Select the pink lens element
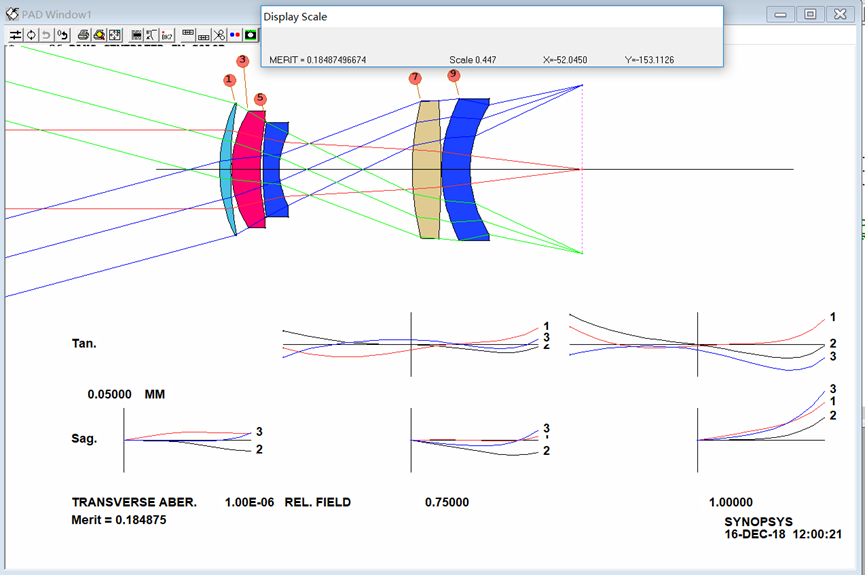Image resolution: width=865 pixels, height=575 pixels. 248,169
